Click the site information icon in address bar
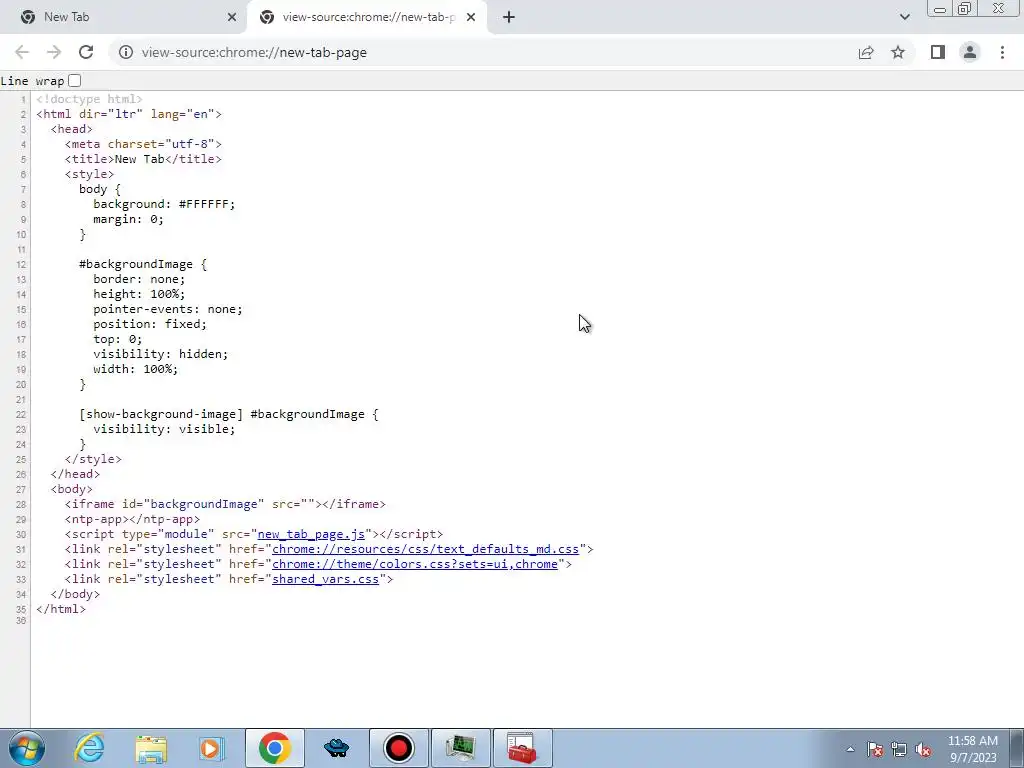Screen dimensions: 1024x768 click(x=126, y=52)
